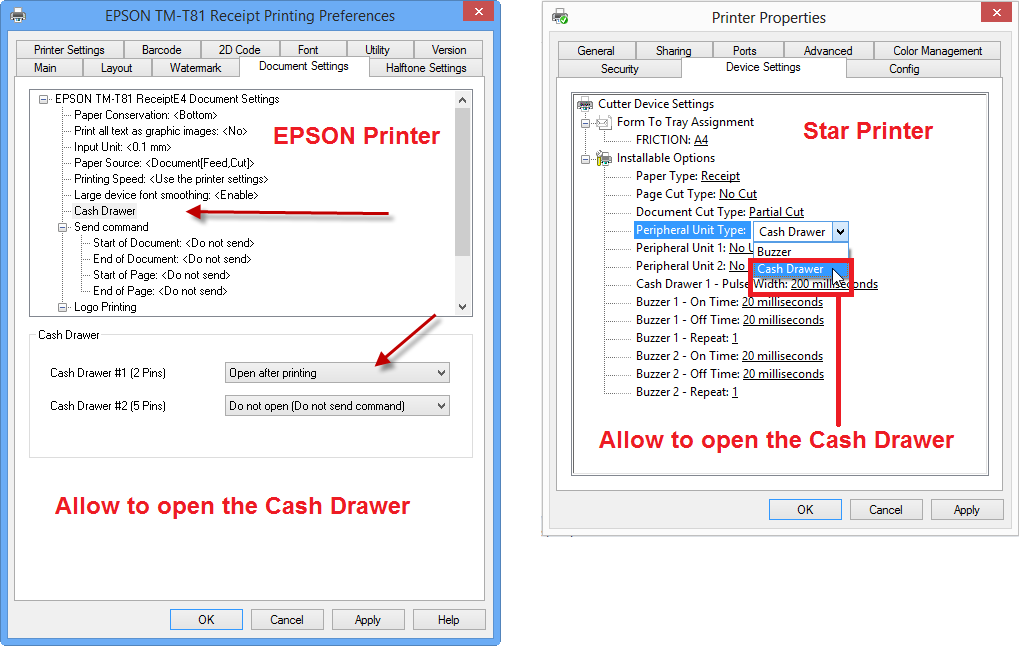
Task: Open the Advanced tab
Action: (828, 51)
